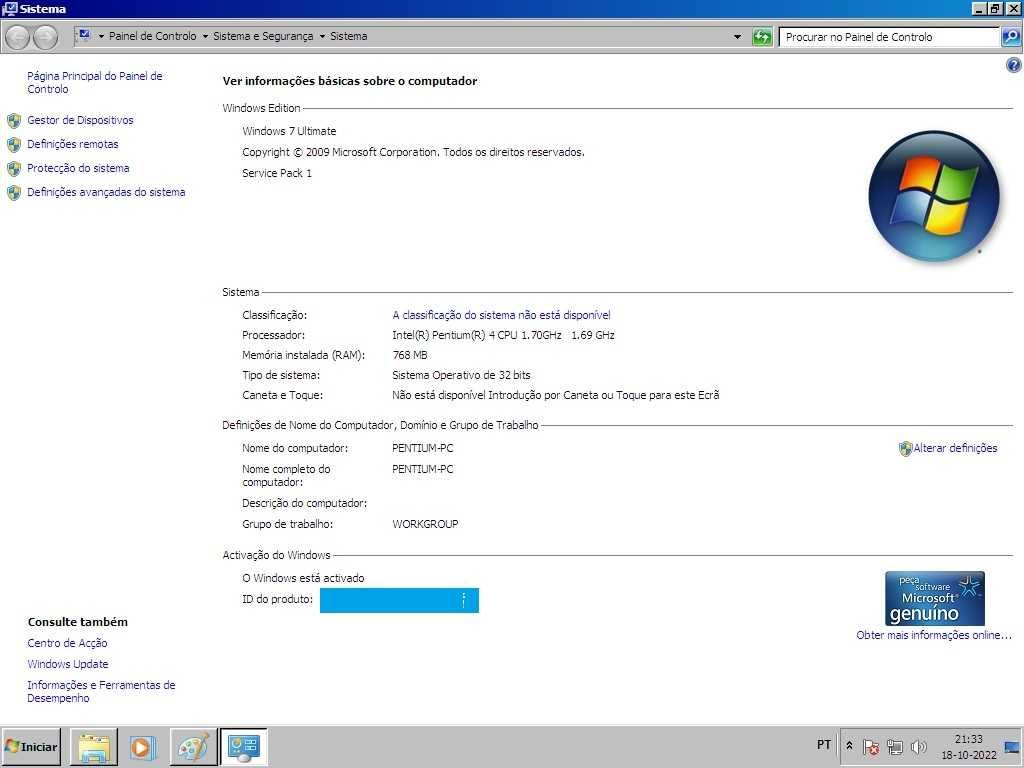The height and width of the screenshot is (768, 1024).
Task: Click the Control Panel address bar icon
Action: [84, 35]
